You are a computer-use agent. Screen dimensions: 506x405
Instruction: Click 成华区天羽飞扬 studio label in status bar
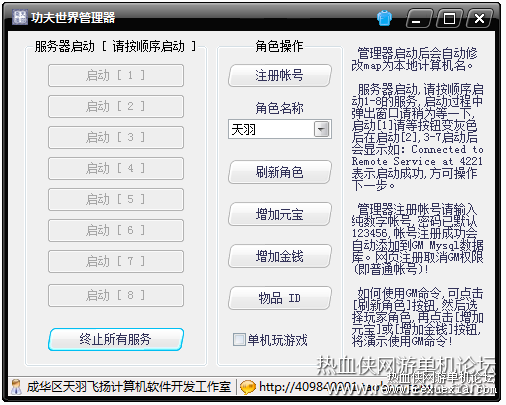point(129,387)
